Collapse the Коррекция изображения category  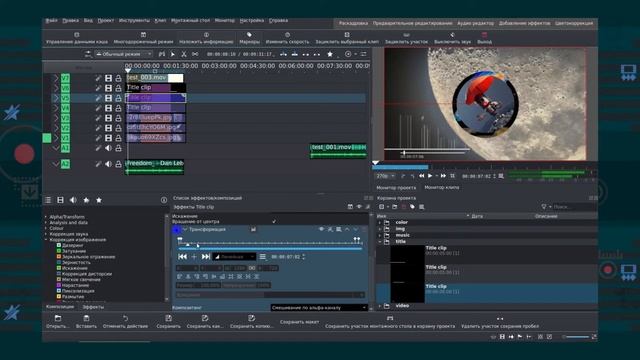click(46, 240)
